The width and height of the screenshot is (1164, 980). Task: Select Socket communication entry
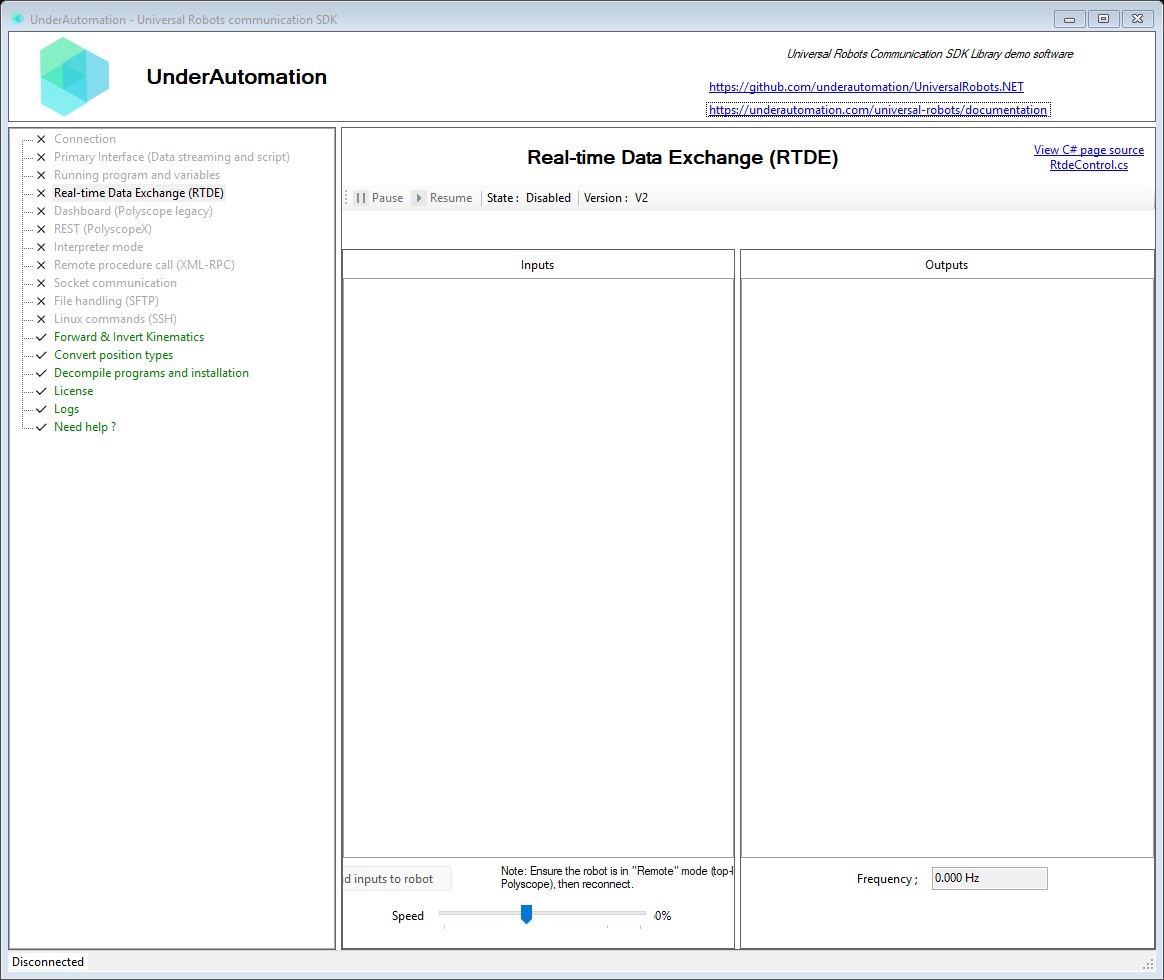pos(115,283)
